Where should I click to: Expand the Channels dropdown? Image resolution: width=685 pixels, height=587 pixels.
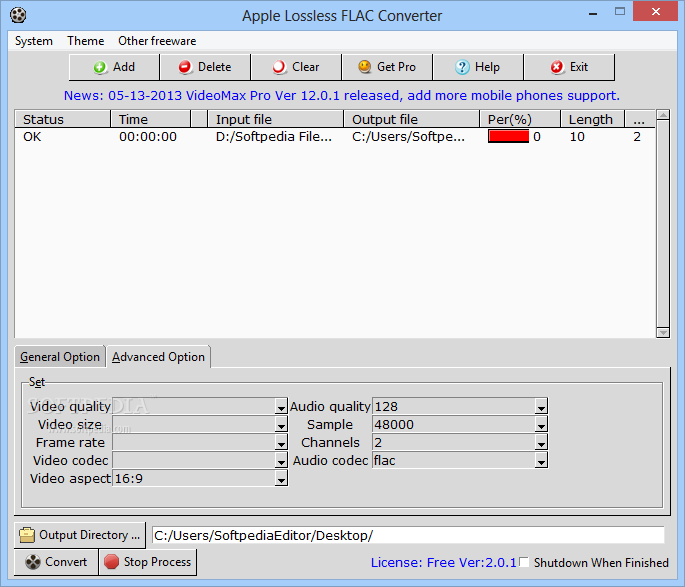tap(541, 443)
